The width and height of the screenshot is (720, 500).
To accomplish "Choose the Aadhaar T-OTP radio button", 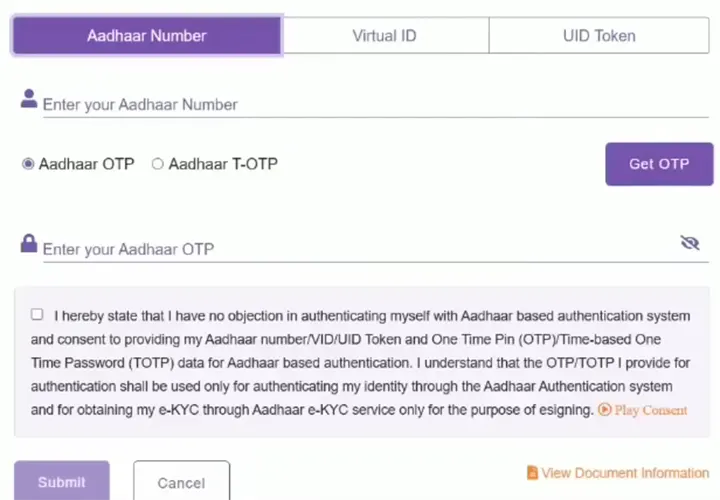I will [158, 164].
